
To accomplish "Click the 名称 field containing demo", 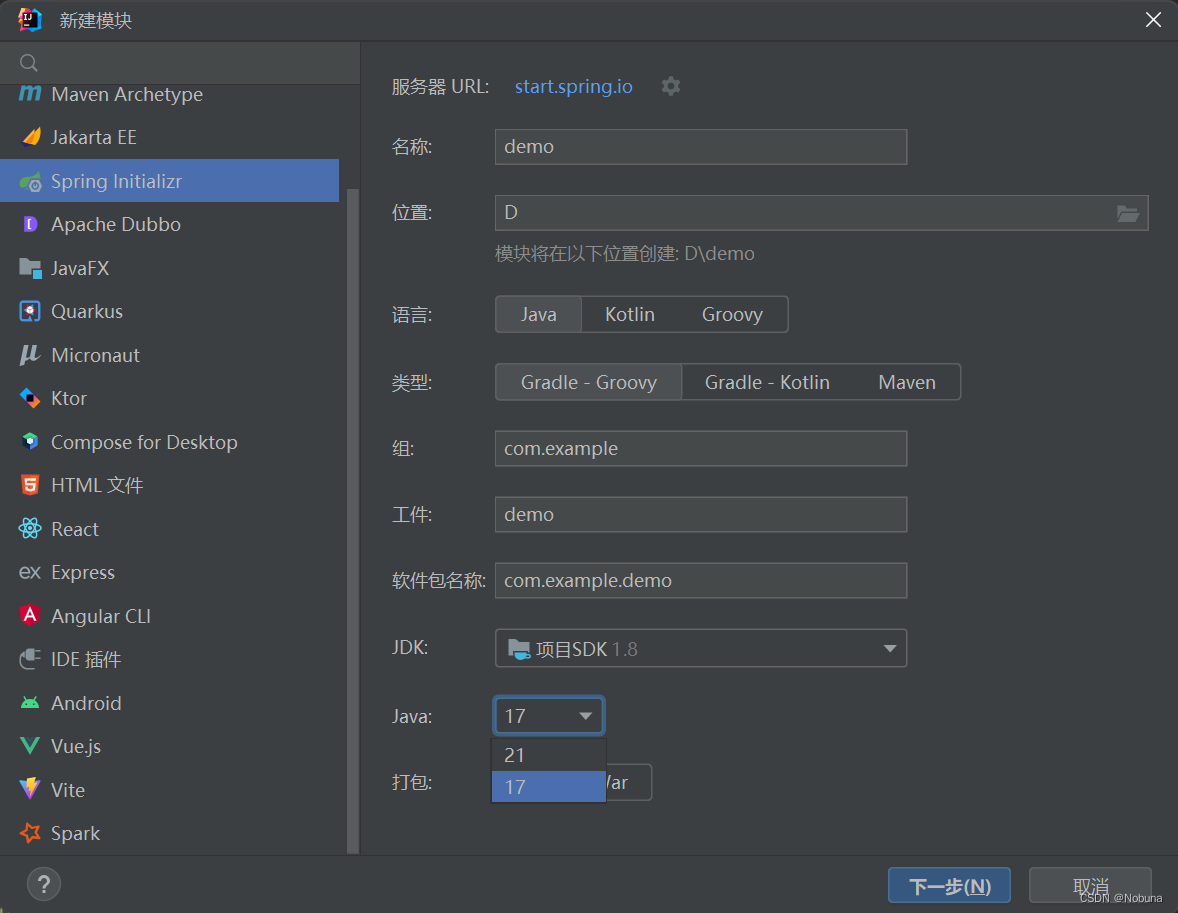I will 700,146.
